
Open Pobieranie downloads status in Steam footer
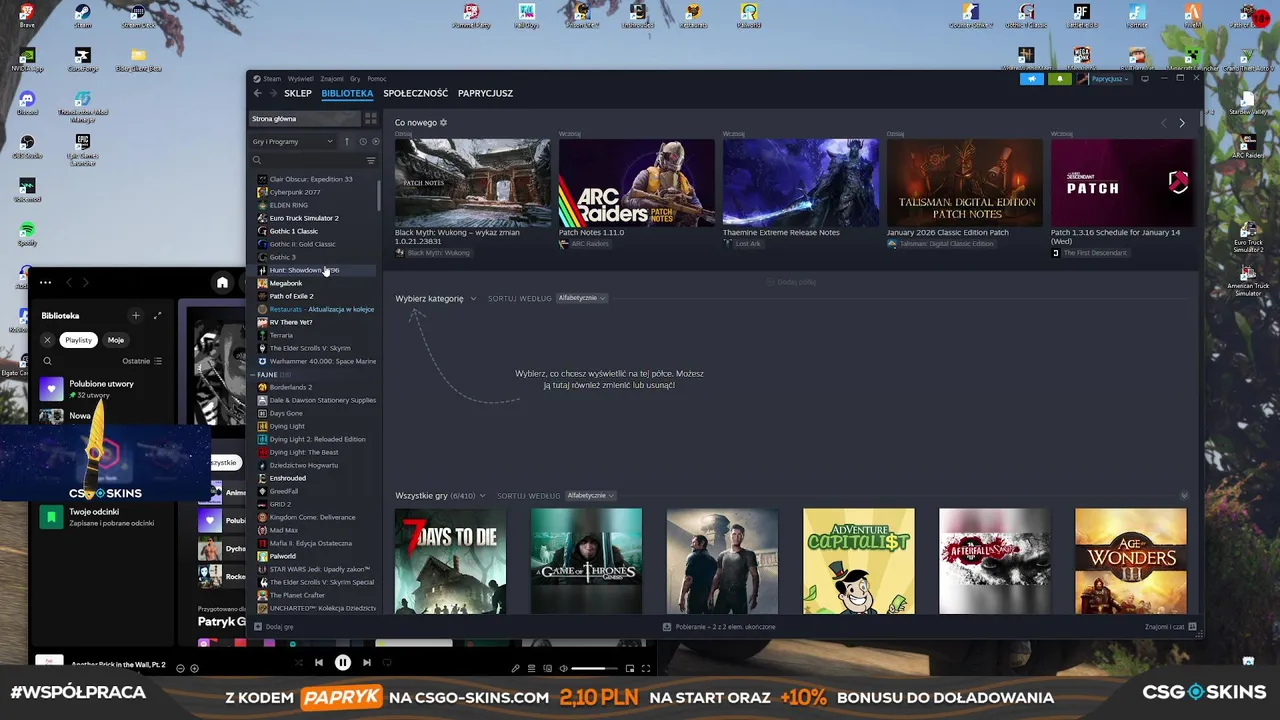point(719,627)
